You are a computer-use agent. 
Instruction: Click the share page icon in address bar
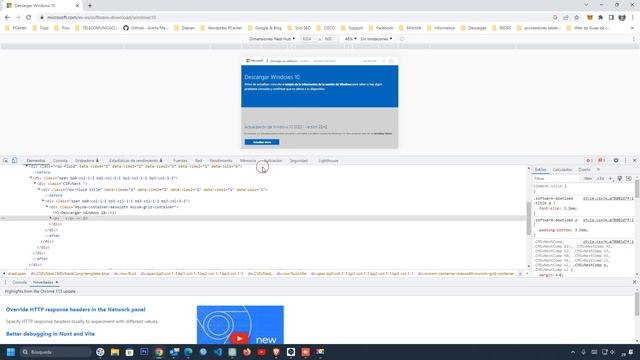tap(566, 18)
